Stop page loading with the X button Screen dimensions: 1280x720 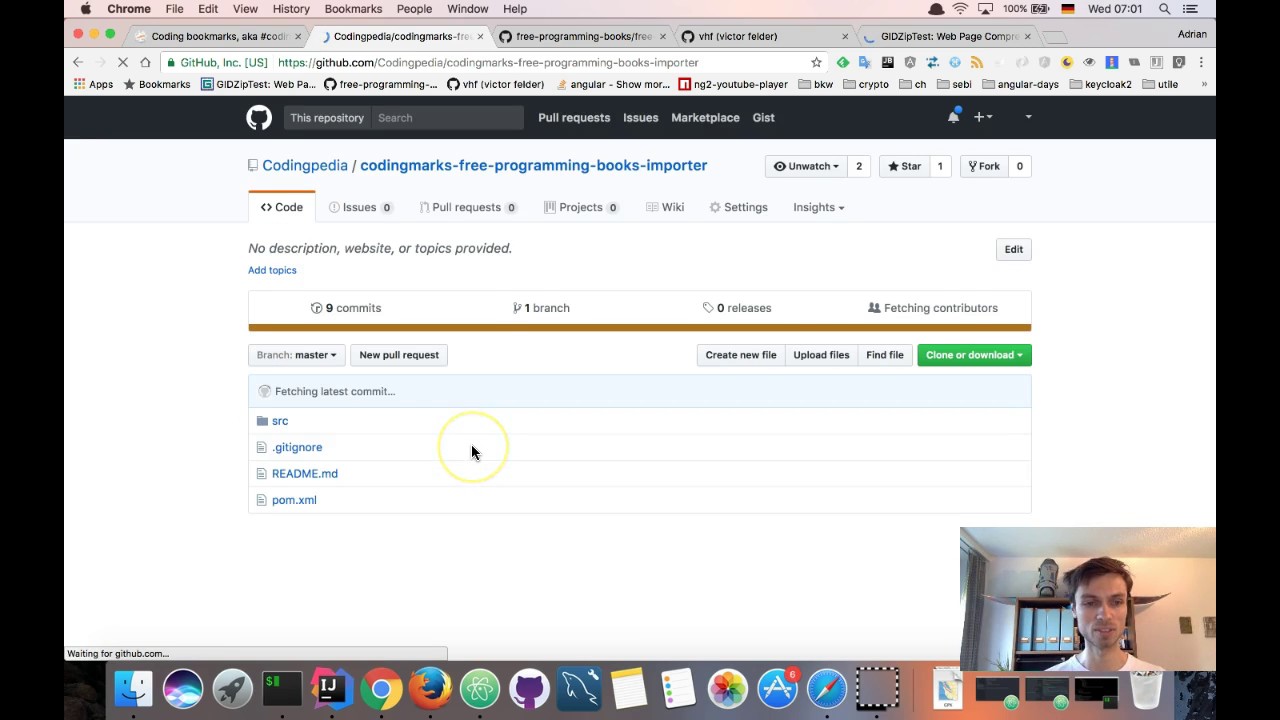pos(123,62)
